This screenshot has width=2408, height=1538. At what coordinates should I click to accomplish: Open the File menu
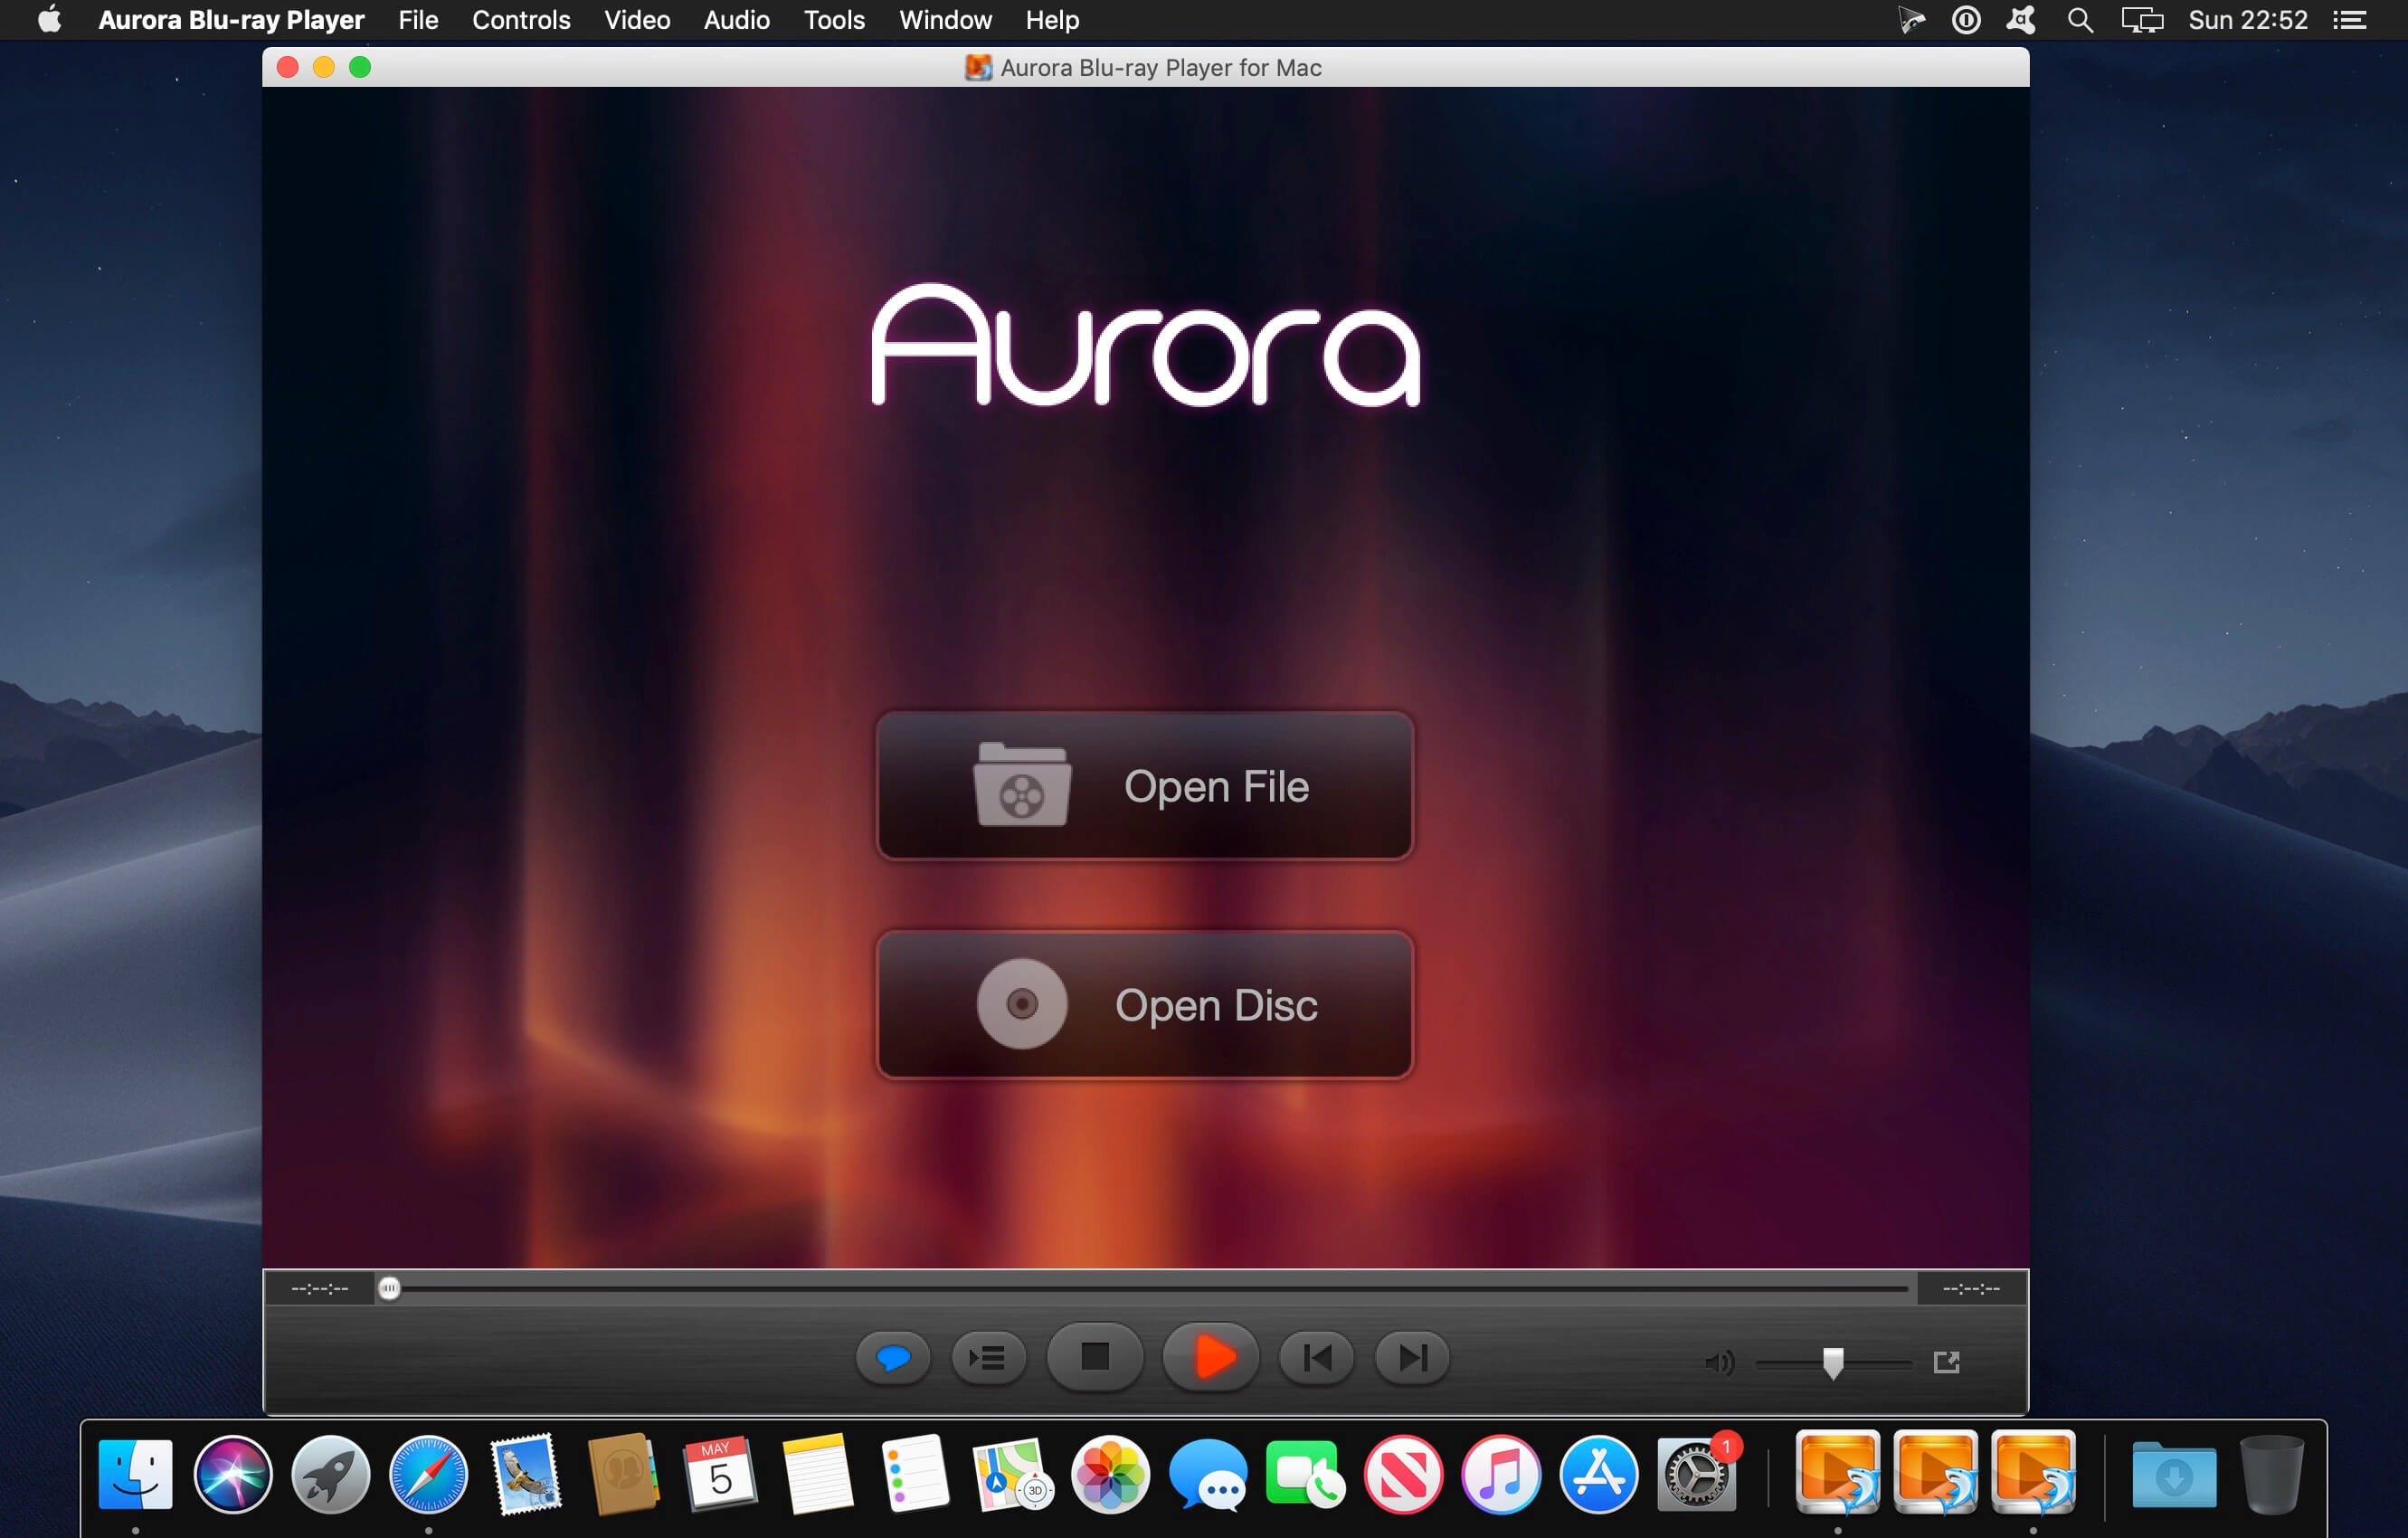pyautogui.click(x=418, y=20)
